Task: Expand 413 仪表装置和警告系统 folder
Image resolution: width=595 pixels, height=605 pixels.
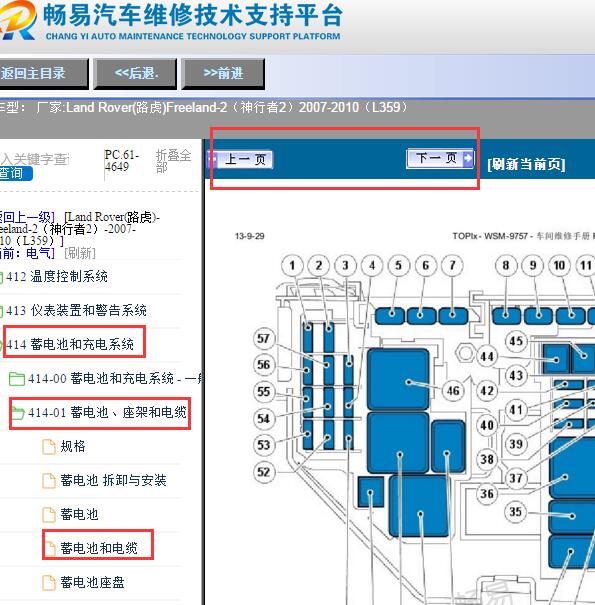Action: tap(76, 311)
